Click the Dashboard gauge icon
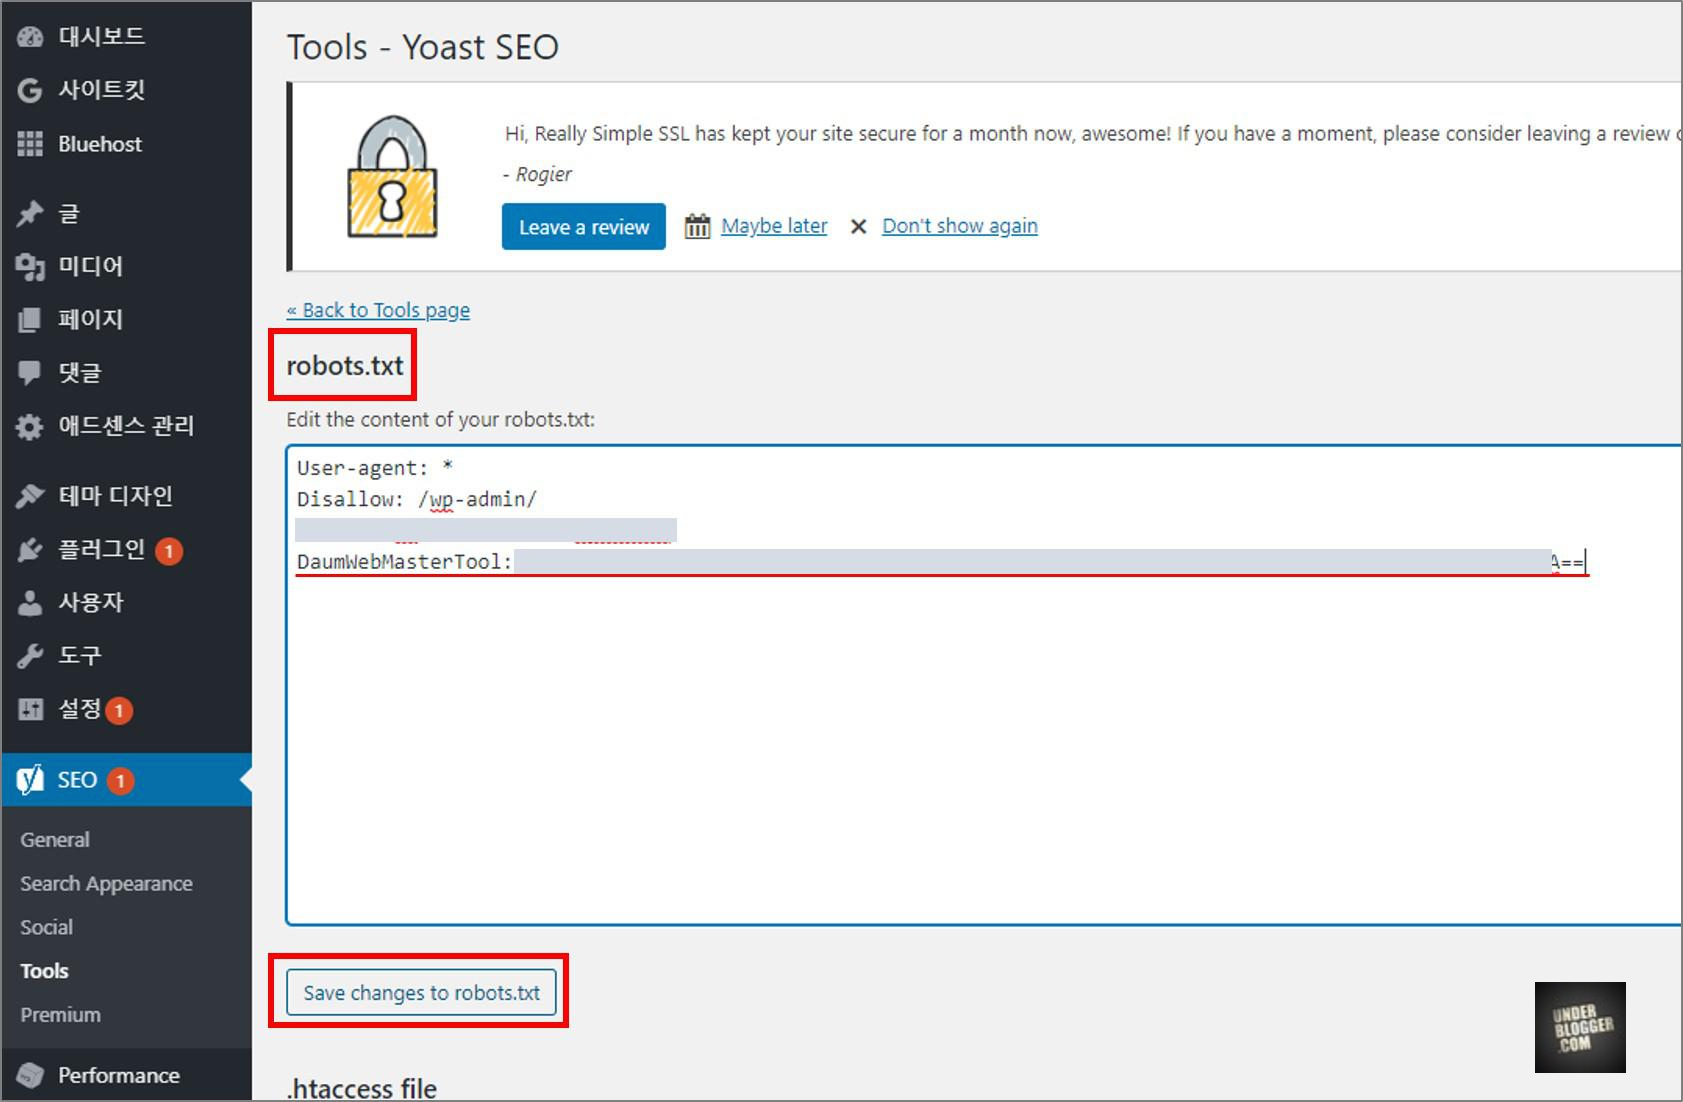Viewport: 1683px width, 1102px height. 30,37
